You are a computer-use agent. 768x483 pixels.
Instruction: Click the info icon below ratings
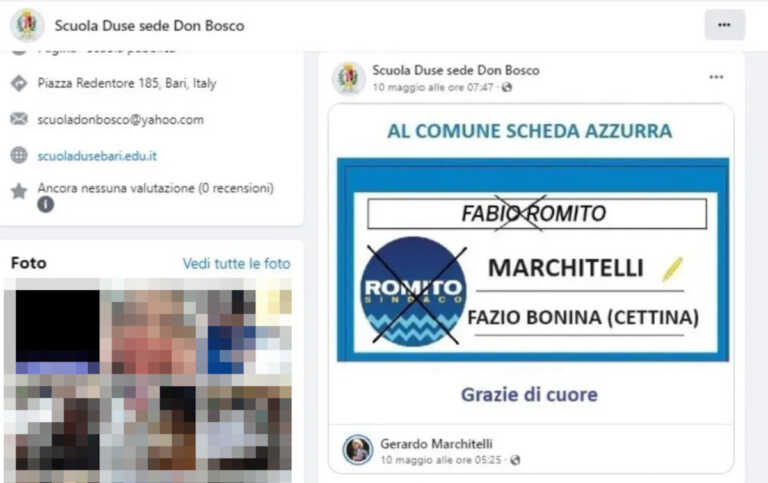coord(46,204)
